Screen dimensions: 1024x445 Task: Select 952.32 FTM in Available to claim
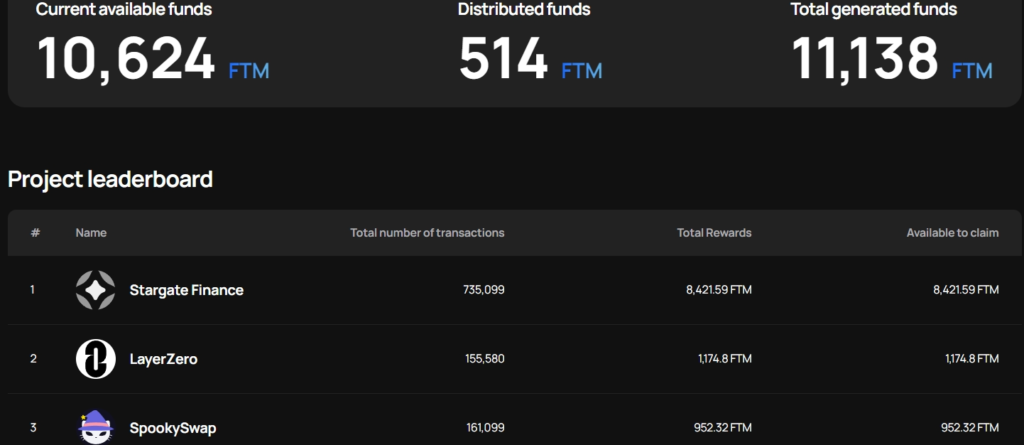(x=970, y=428)
